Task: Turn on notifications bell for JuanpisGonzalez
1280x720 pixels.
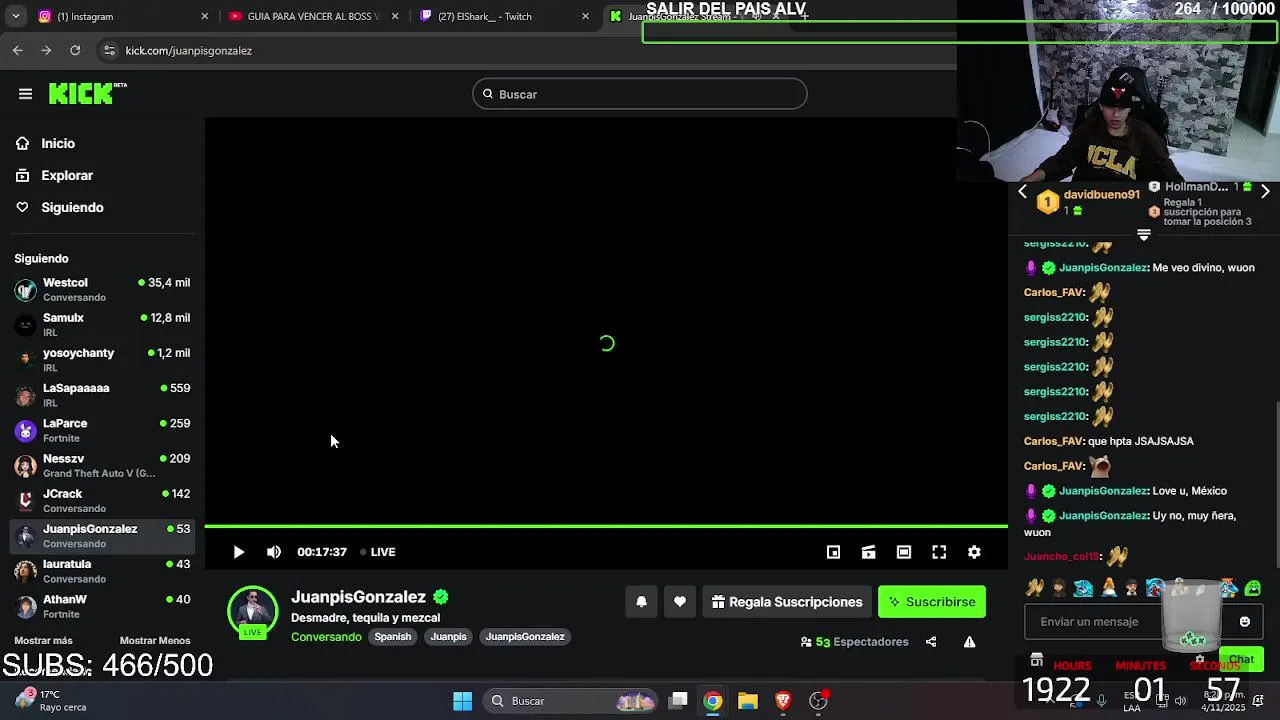Action: click(x=641, y=602)
